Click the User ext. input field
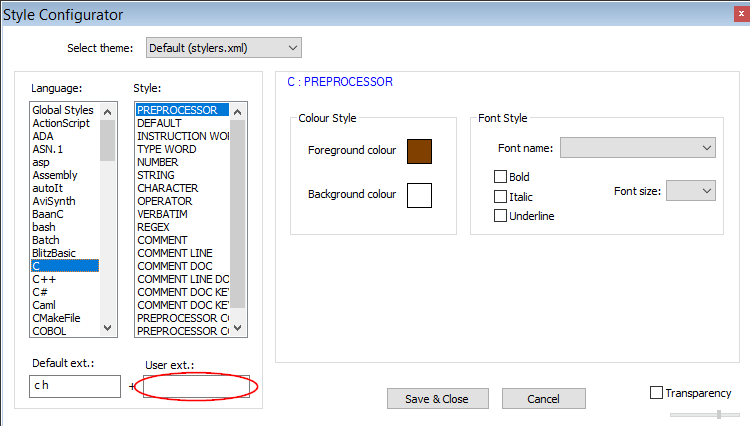Screen dimensions: 750x426 197,386
